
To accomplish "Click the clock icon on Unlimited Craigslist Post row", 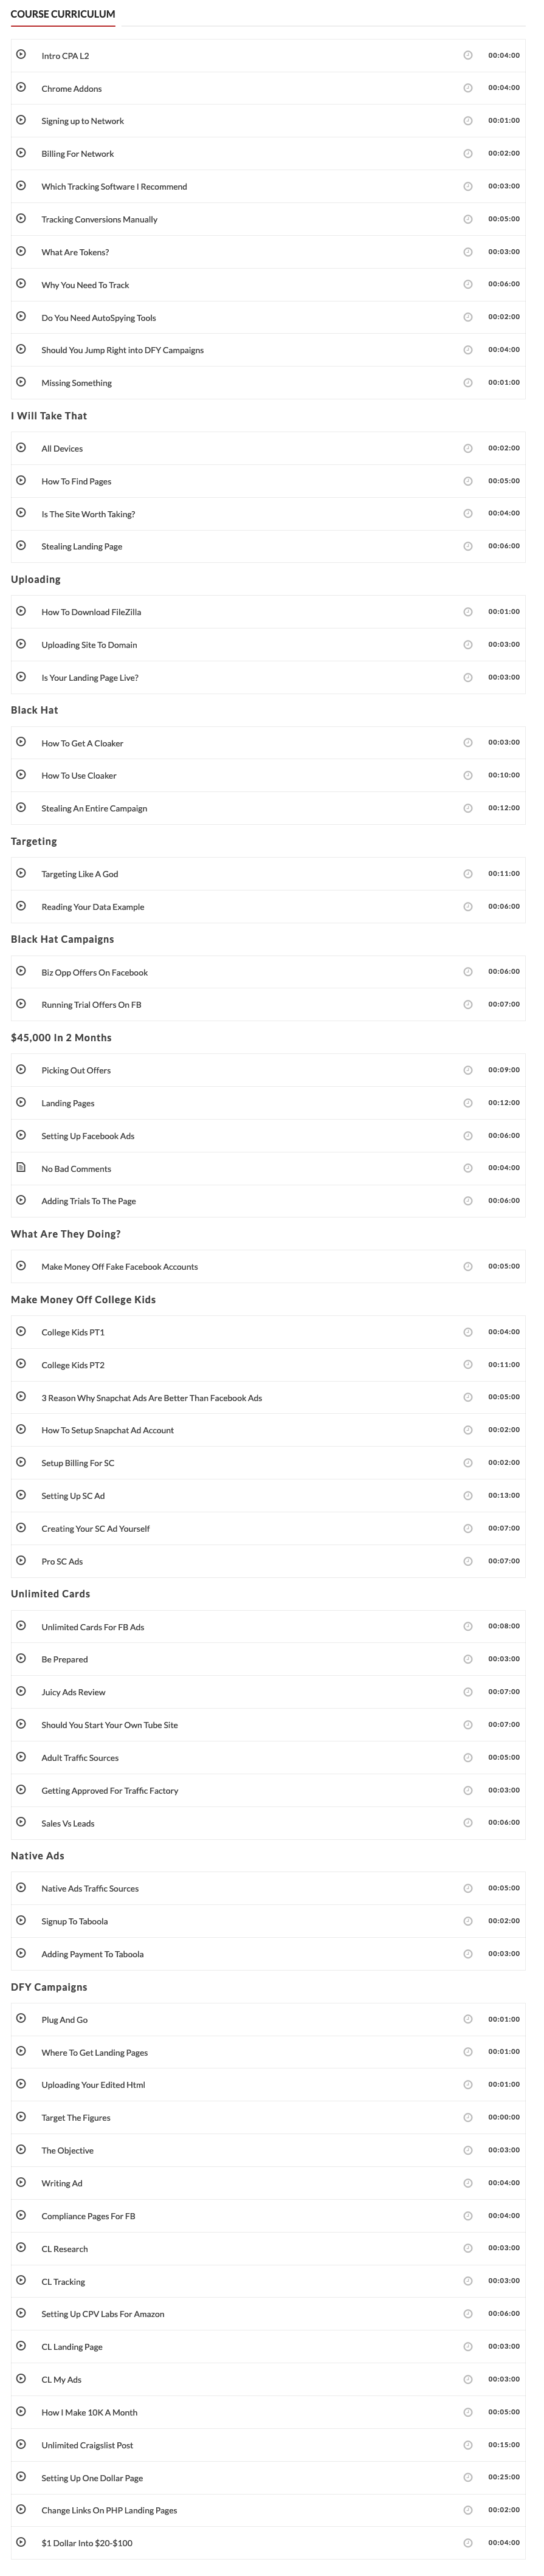I will 468,2444.
